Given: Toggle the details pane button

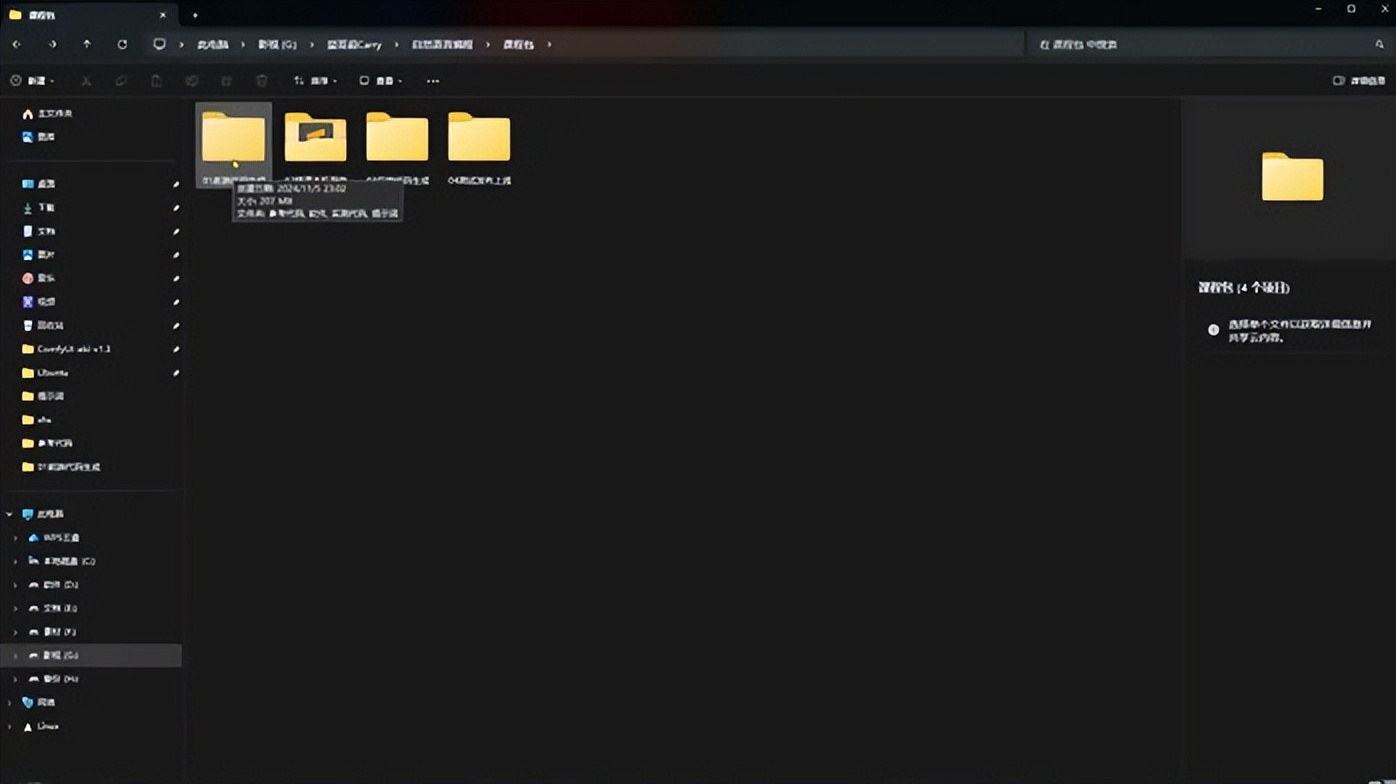Looking at the screenshot, I should click(1359, 81).
